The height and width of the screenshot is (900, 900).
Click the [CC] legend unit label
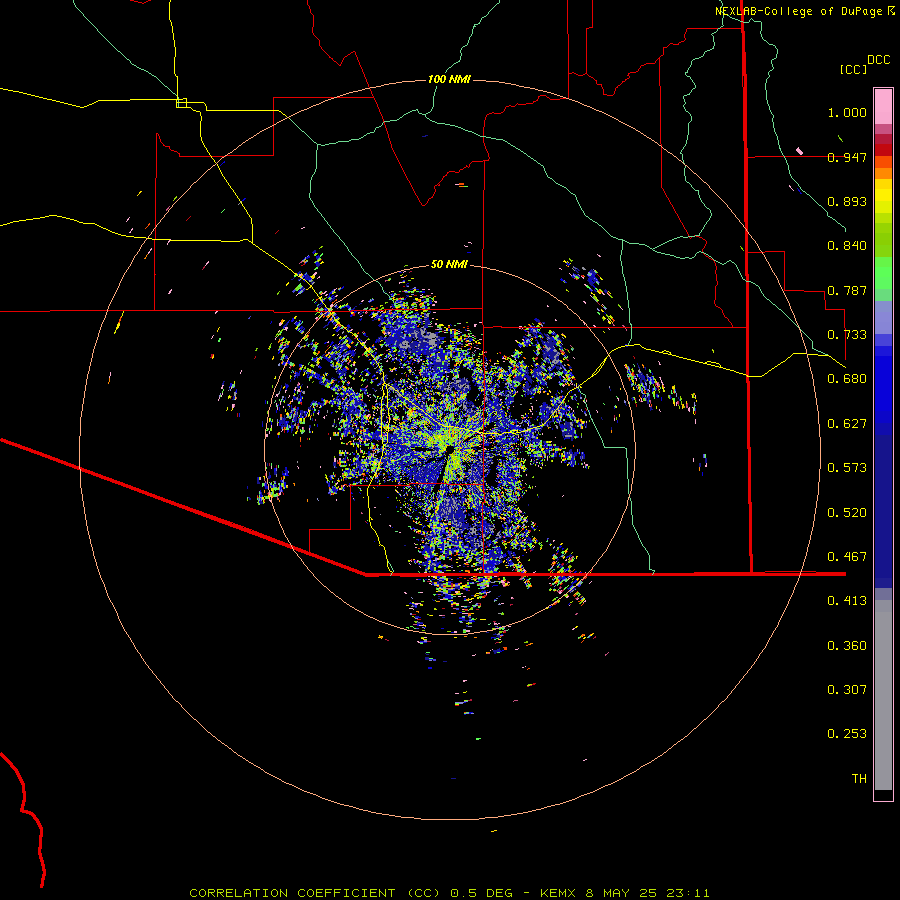(853, 69)
